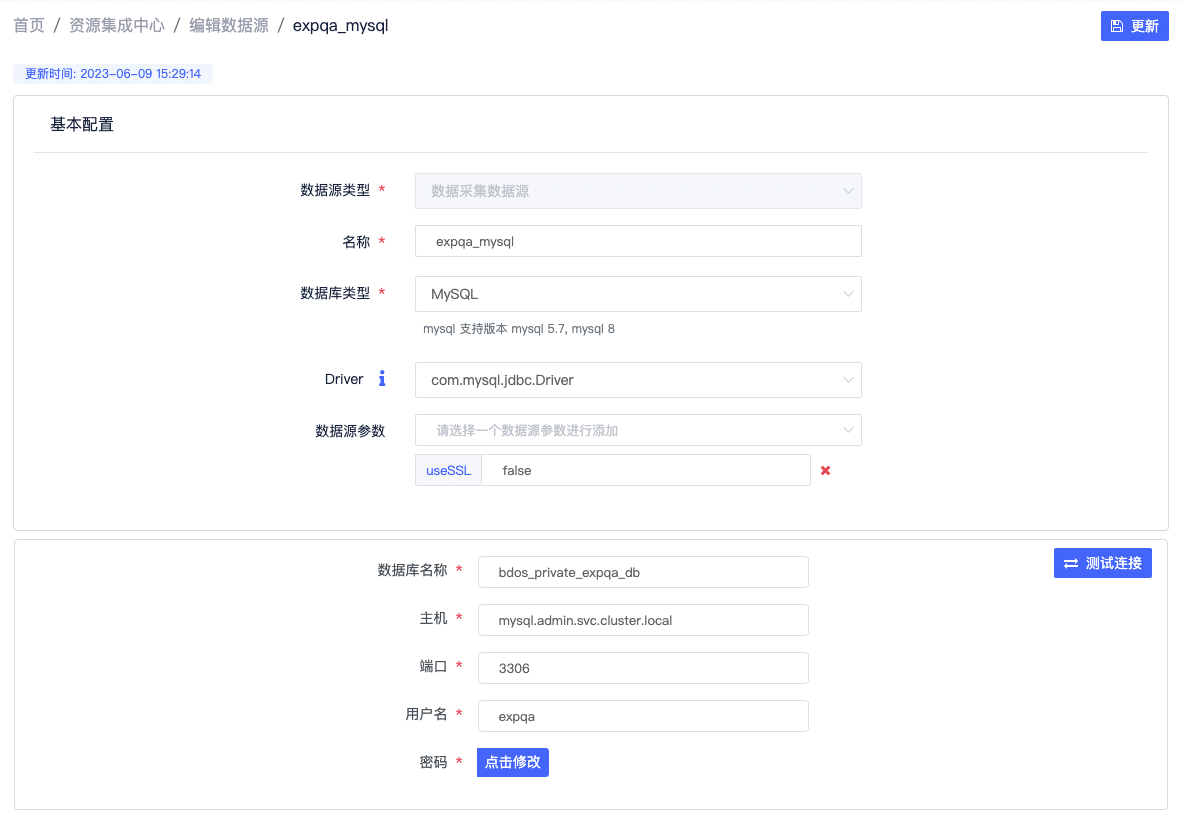Click the 用户名 field label

(x=426, y=714)
